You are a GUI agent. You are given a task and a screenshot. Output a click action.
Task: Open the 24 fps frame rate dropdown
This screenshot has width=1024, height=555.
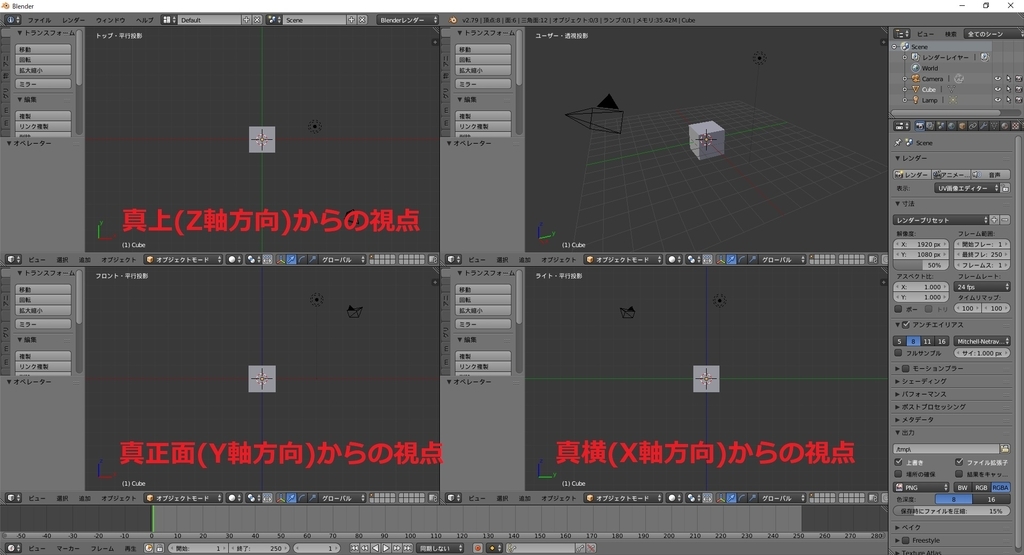(982, 287)
